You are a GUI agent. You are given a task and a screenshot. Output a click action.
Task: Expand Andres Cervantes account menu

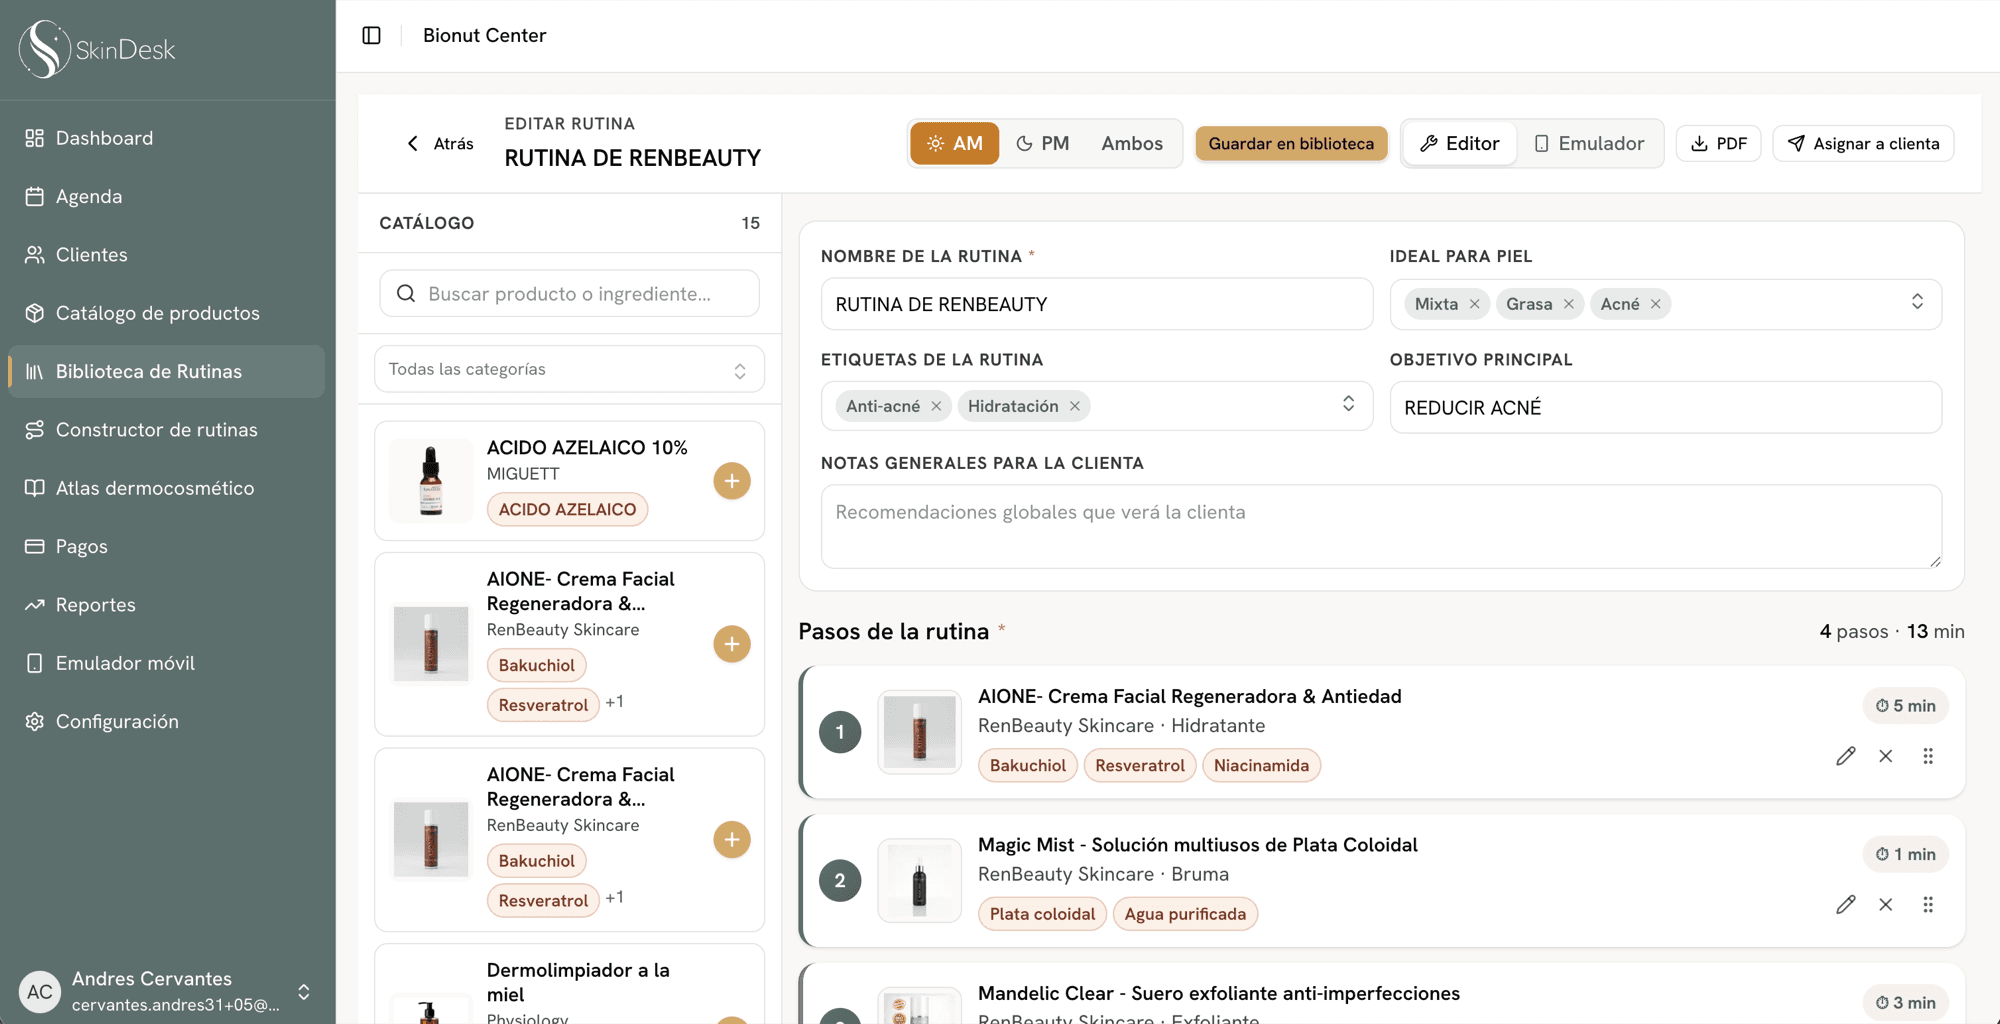(304, 992)
